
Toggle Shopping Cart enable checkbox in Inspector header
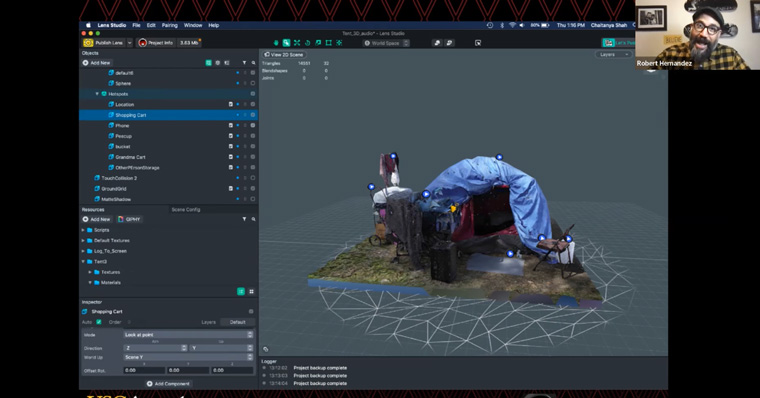click(x=251, y=312)
